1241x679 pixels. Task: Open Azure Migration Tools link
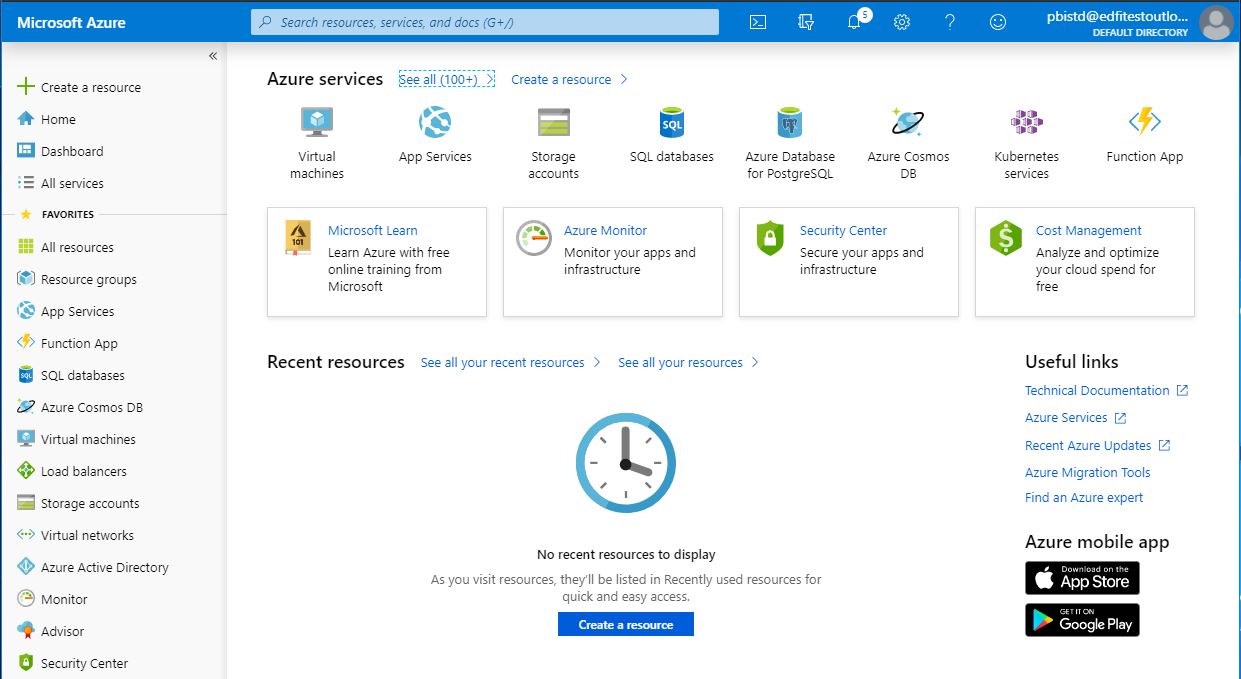tap(1088, 472)
